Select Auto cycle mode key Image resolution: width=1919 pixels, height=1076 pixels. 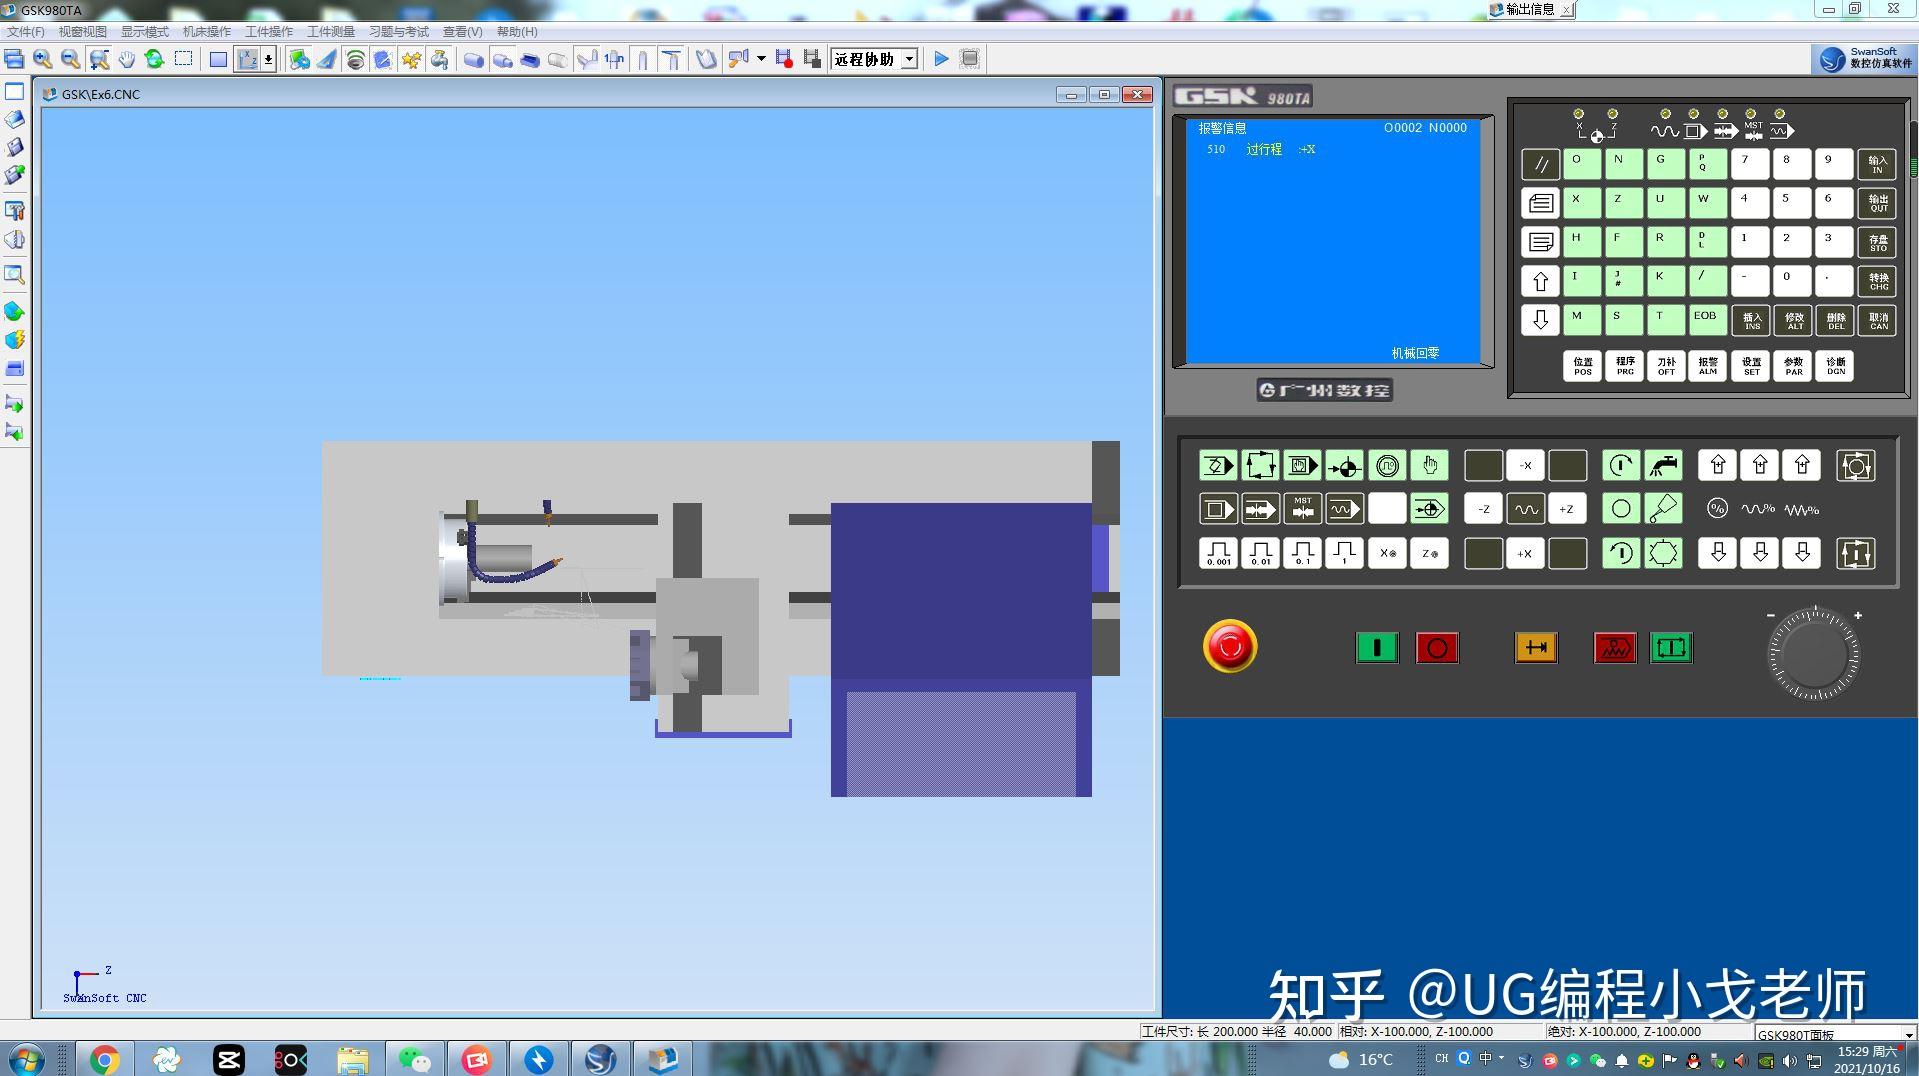coord(1260,465)
